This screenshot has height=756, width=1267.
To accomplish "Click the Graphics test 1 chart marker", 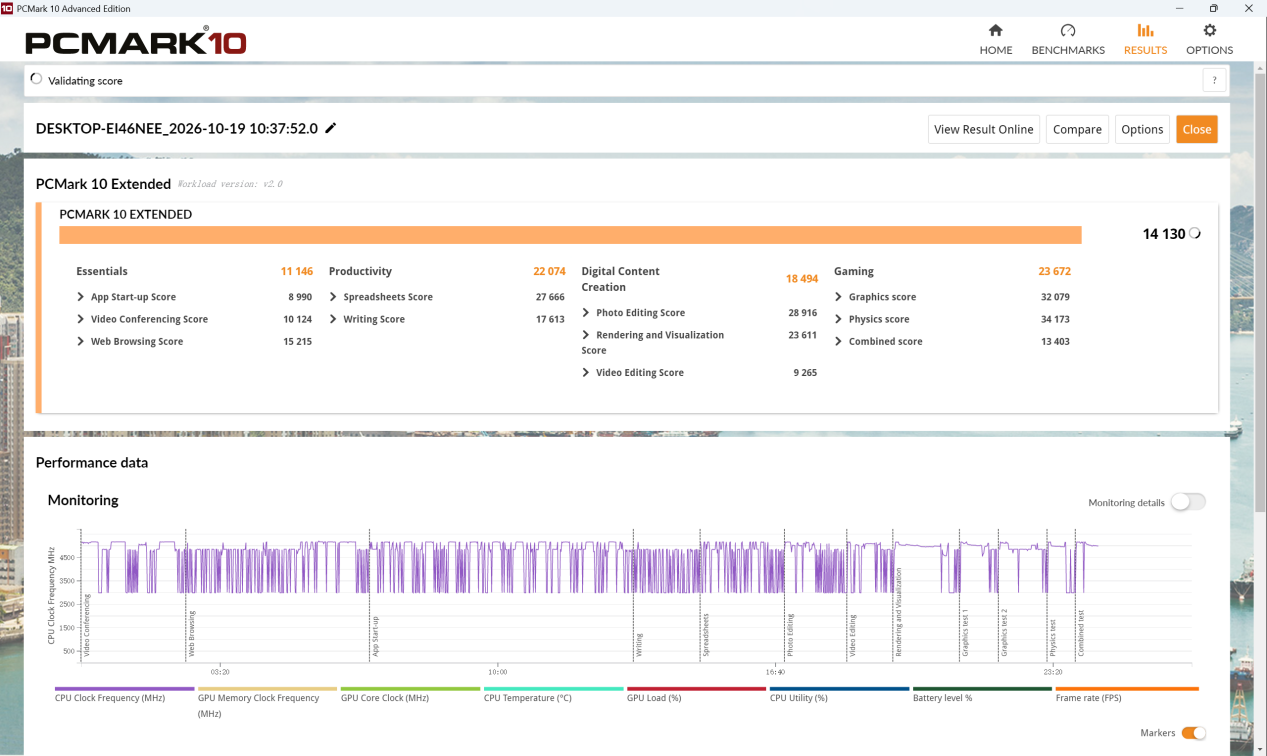I will pyautogui.click(x=965, y=633).
